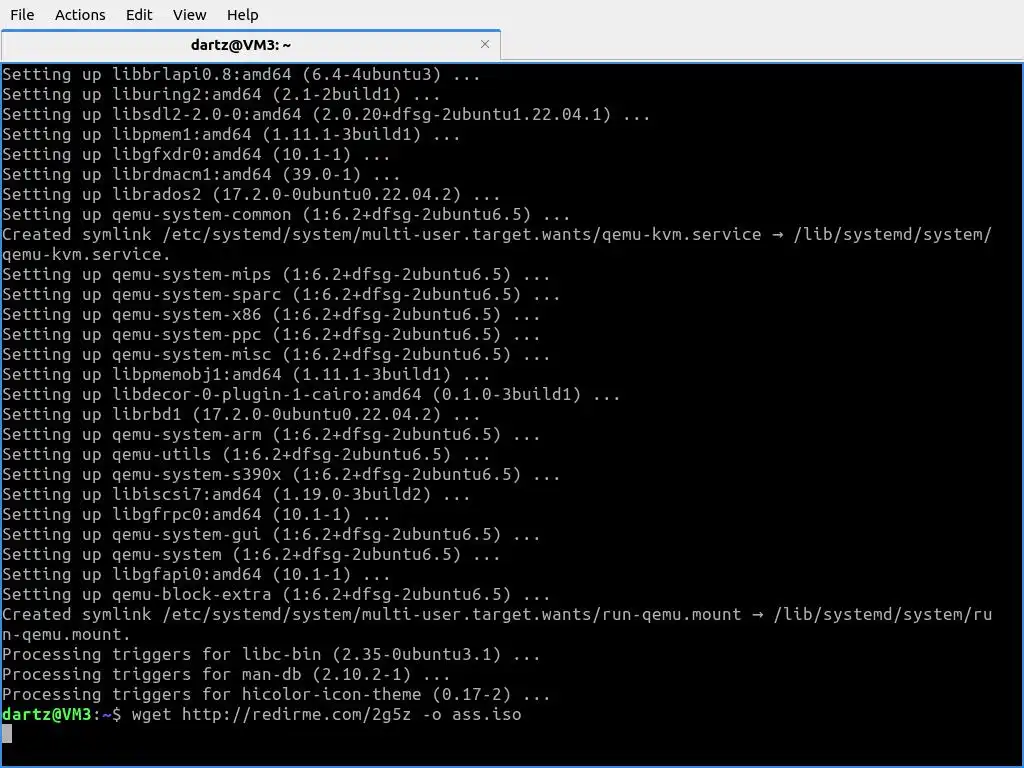The image size is (1024, 768).
Task: Click the line Setting up libbrlapi0.8:amd64
Action: pyautogui.click(x=241, y=74)
